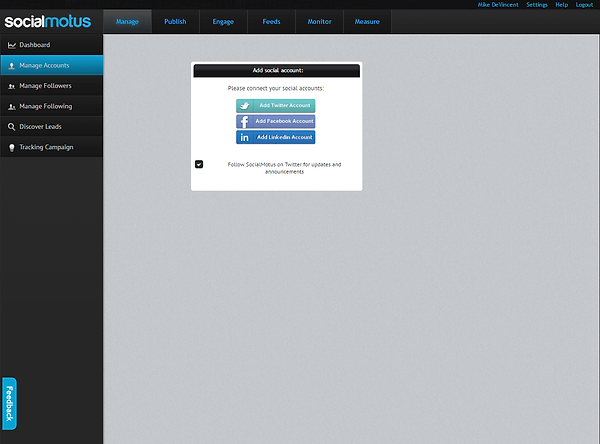Select Manage Accounts in sidebar
Image resolution: width=600 pixels, height=444 pixels.
(52, 65)
